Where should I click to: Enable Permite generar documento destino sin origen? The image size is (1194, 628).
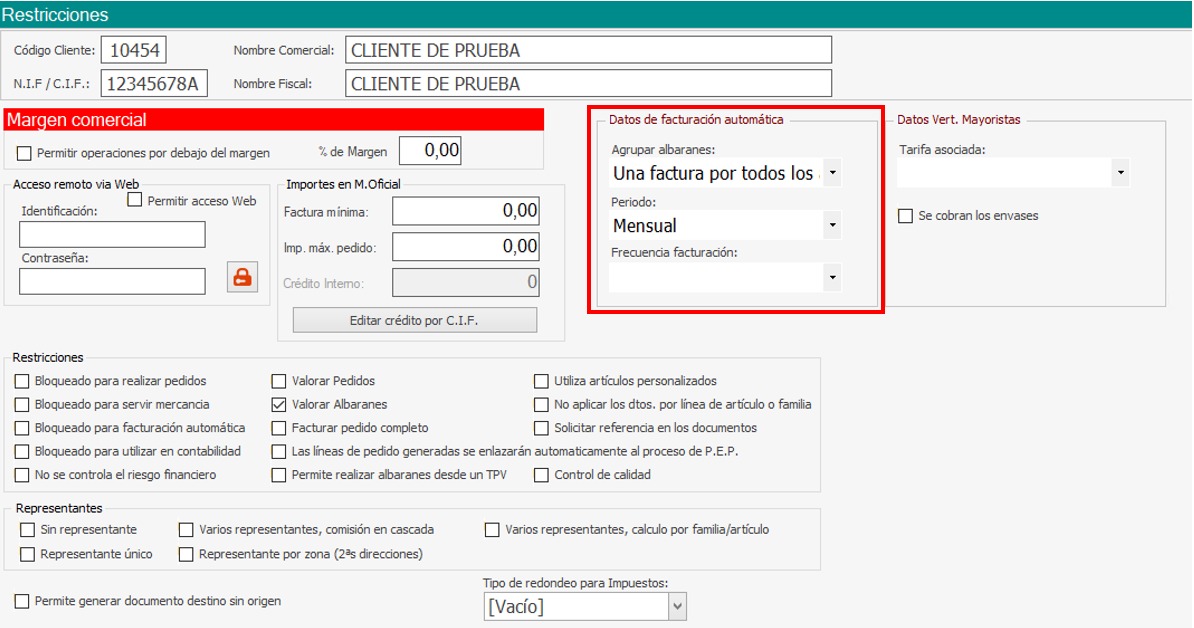tap(22, 601)
